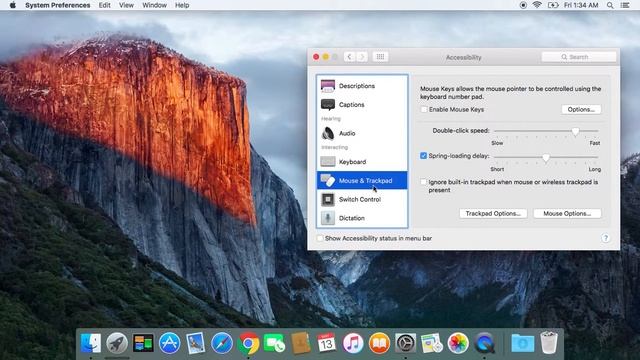Launch iTunes music note icon
The height and width of the screenshot is (360, 640).
coord(353,342)
